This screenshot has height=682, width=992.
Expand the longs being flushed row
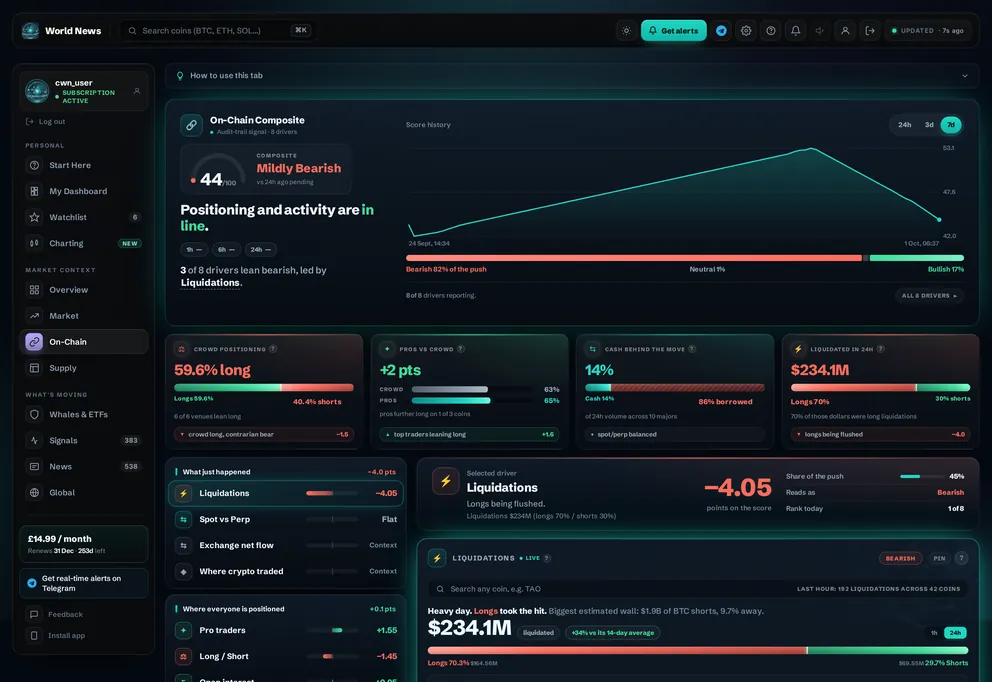(880, 434)
